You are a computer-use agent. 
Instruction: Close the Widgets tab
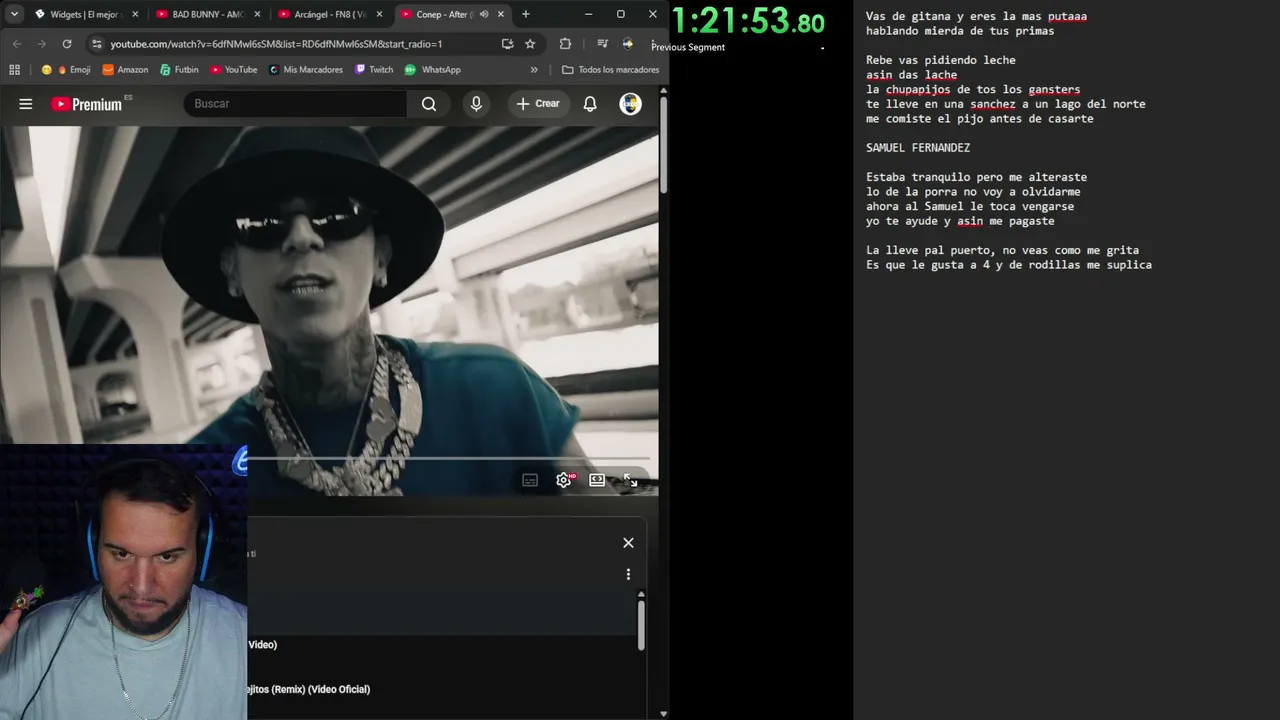pos(135,14)
